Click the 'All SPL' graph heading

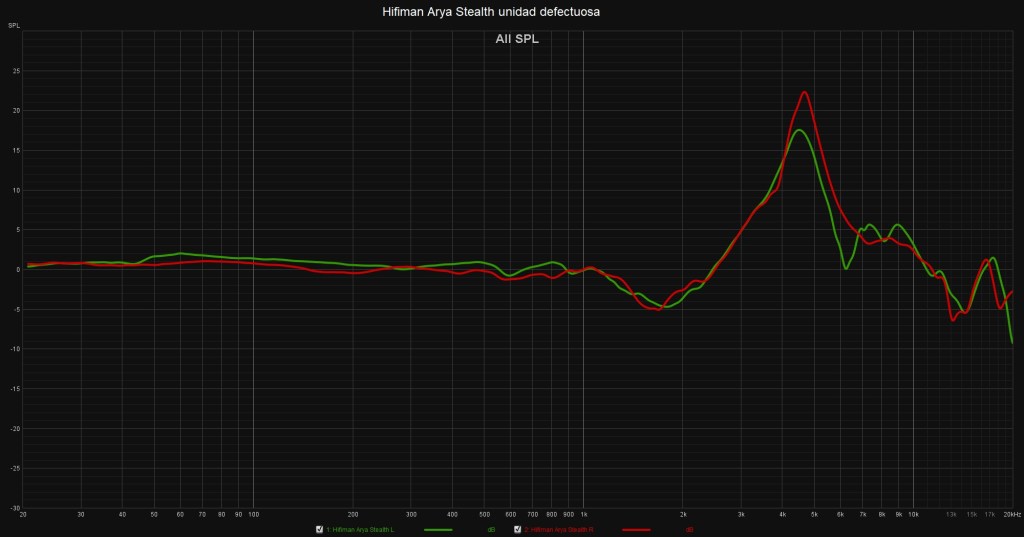pyautogui.click(x=517, y=39)
